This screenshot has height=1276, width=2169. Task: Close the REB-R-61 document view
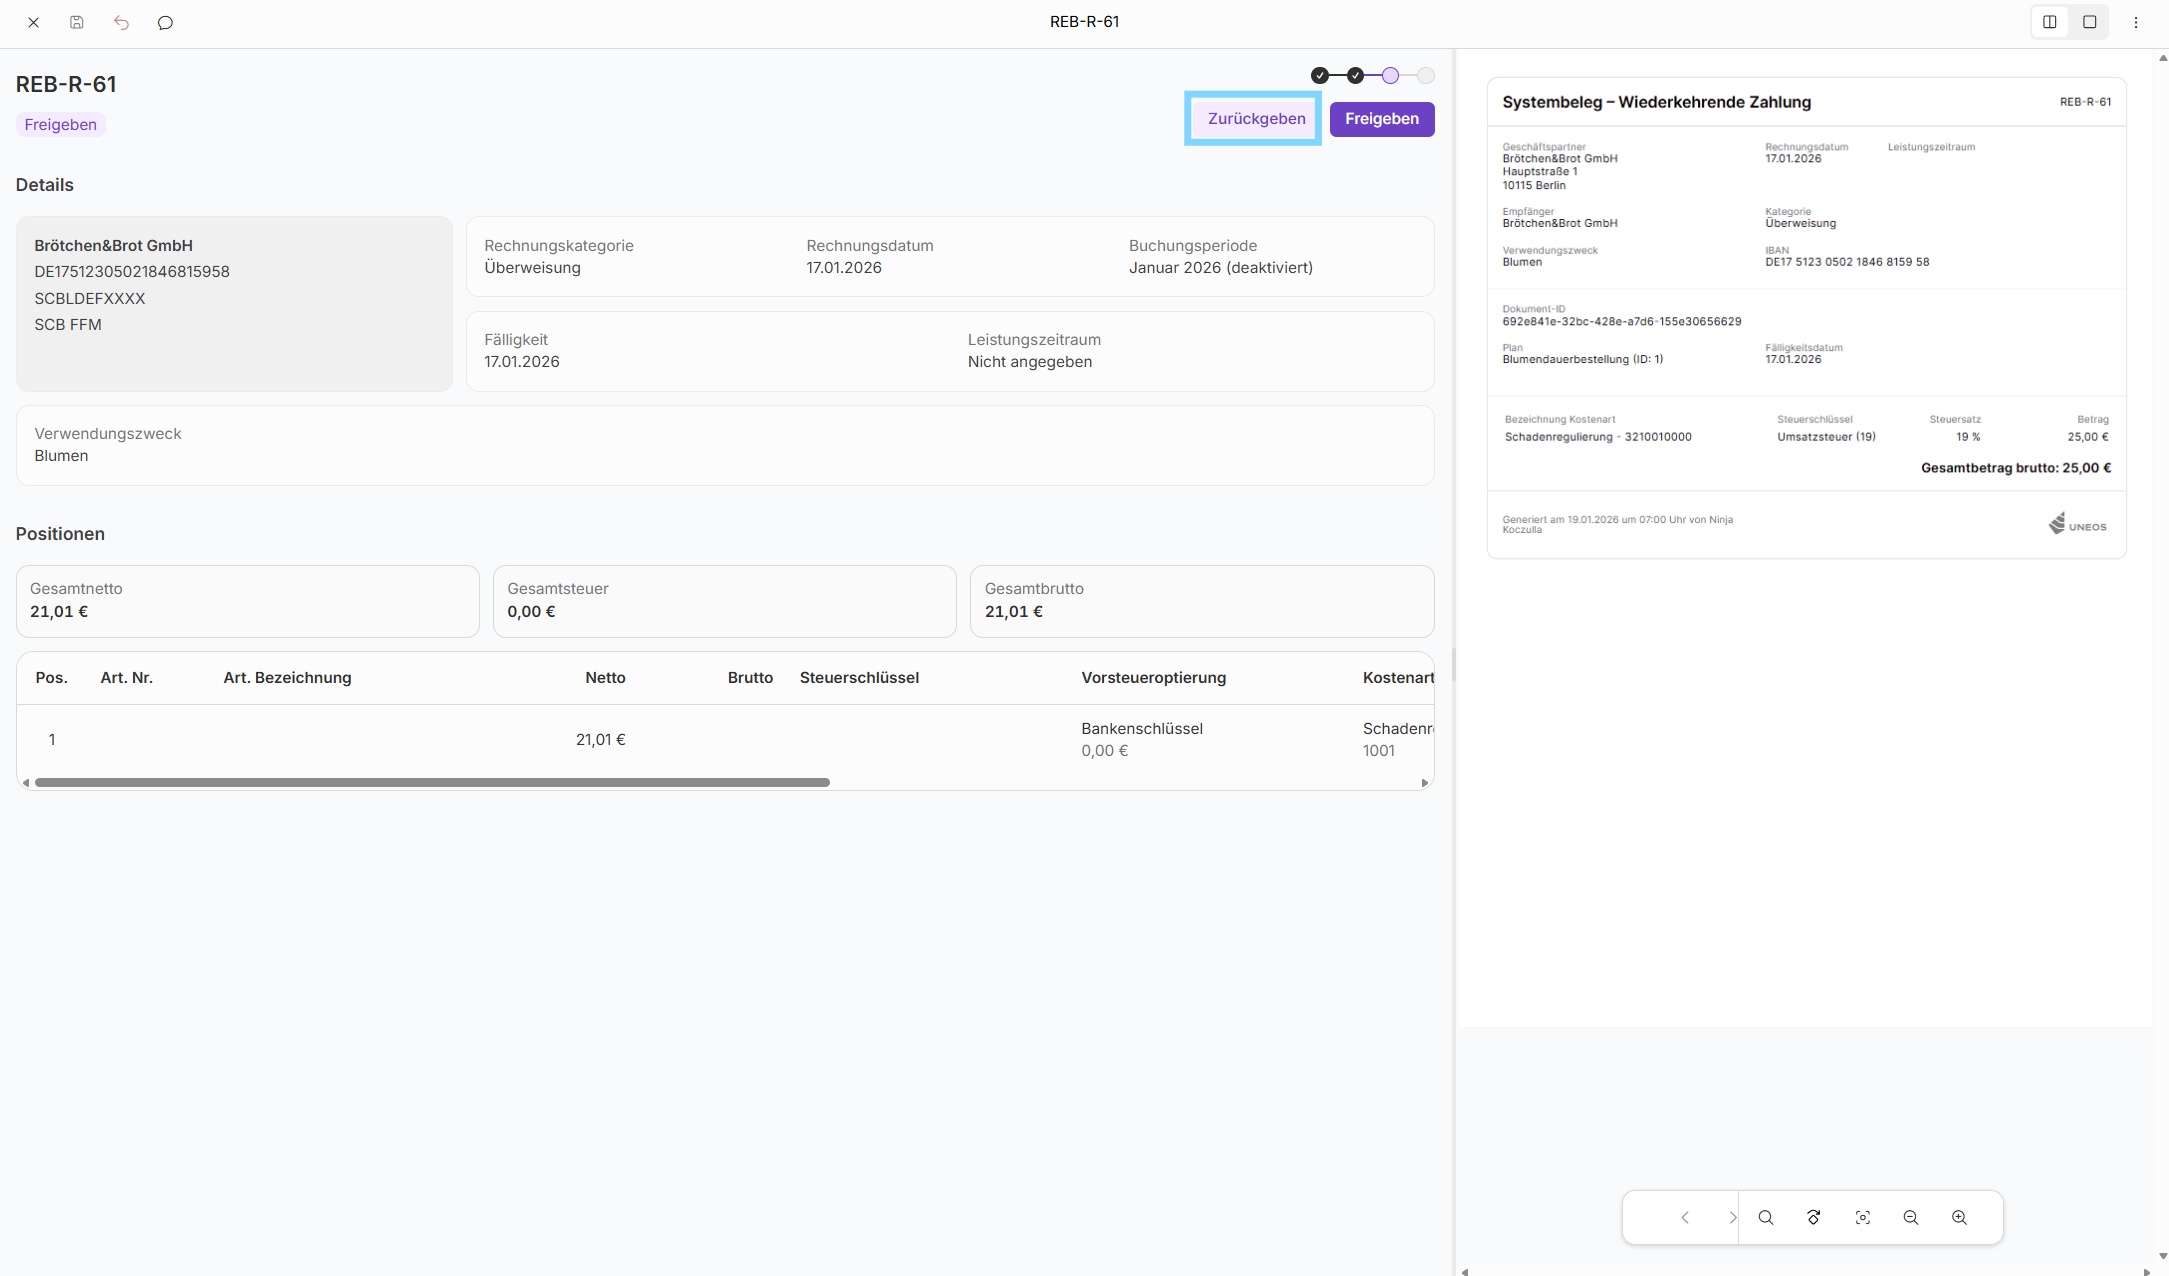33,22
